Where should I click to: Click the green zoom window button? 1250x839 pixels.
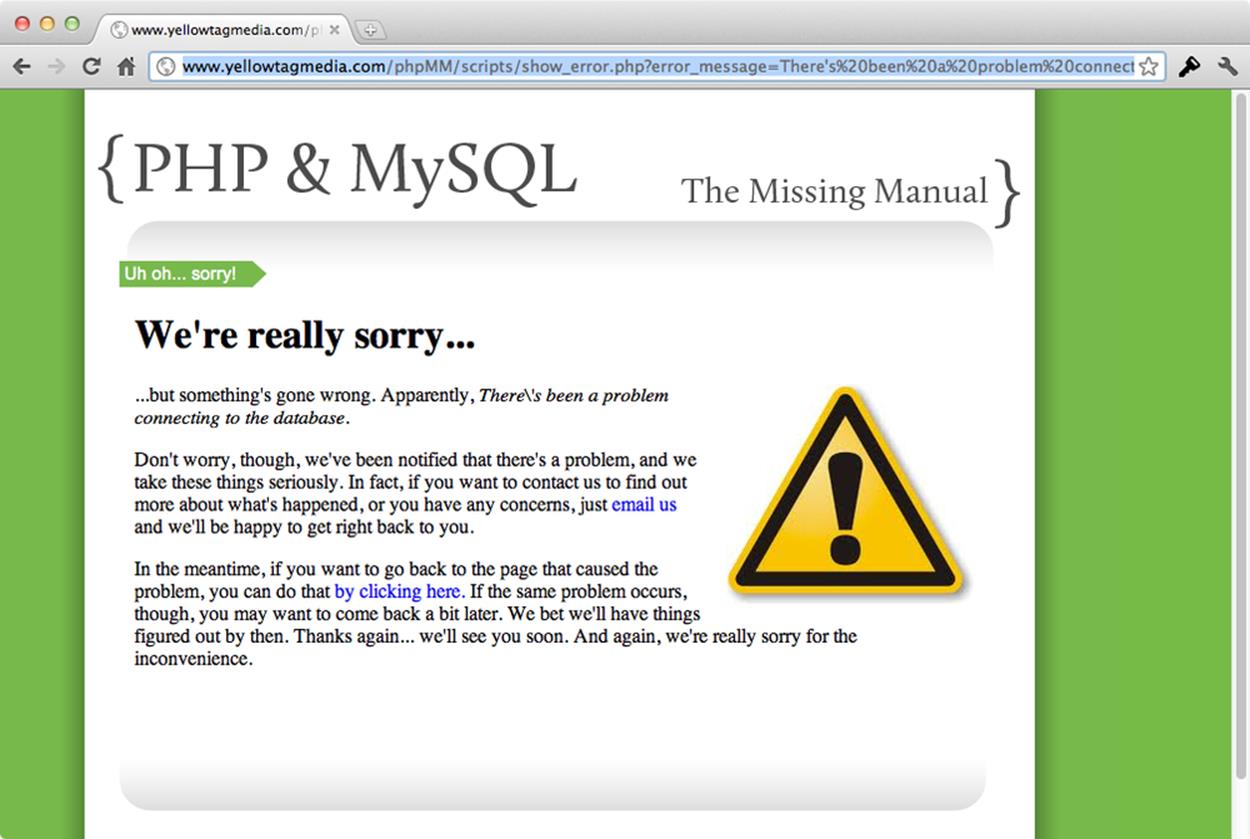pos(72,24)
